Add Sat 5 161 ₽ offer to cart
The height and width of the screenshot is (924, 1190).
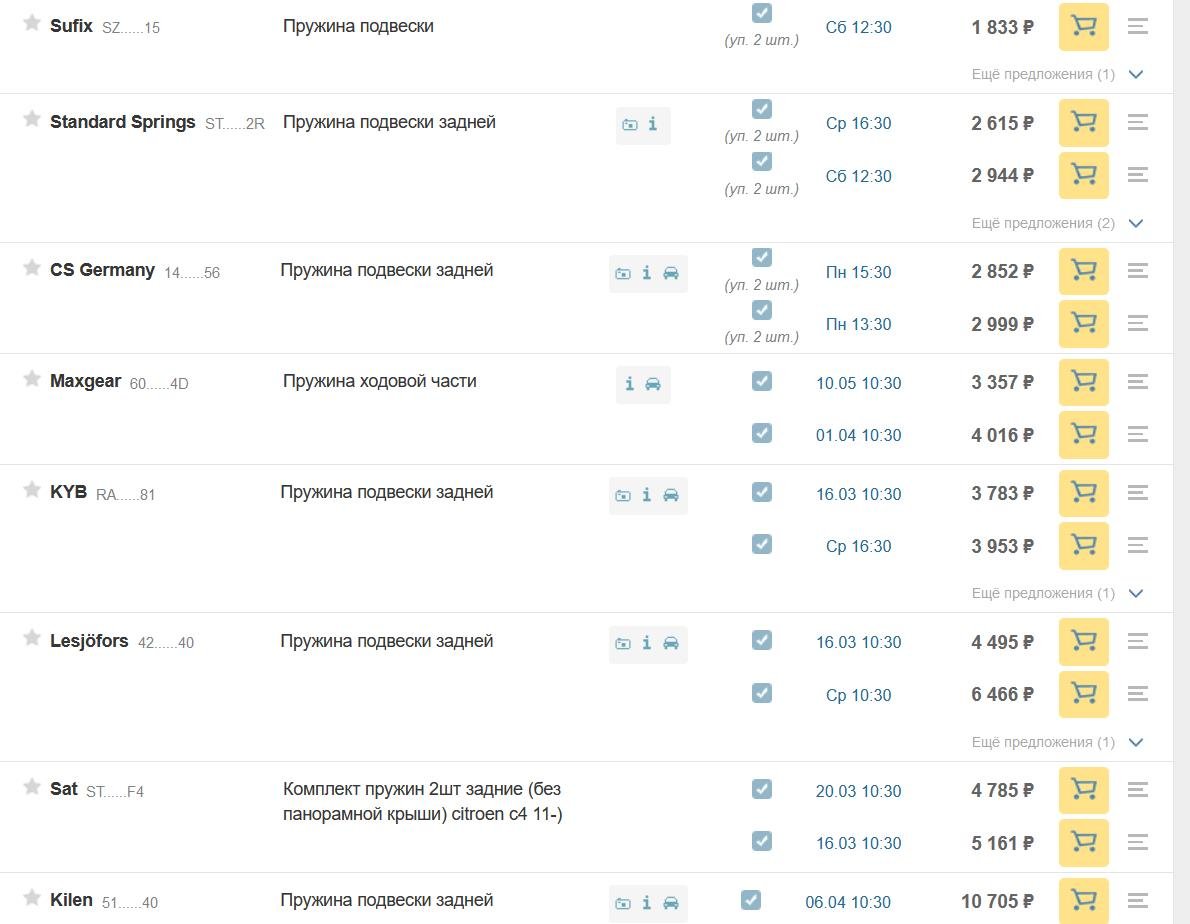tap(1083, 843)
